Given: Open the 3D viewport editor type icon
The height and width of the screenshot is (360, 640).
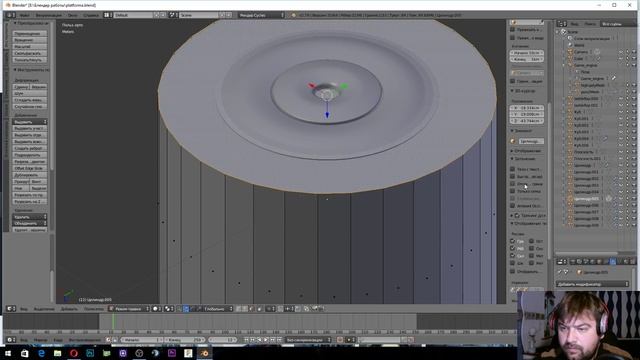Looking at the screenshot, I should [x=10, y=309].
